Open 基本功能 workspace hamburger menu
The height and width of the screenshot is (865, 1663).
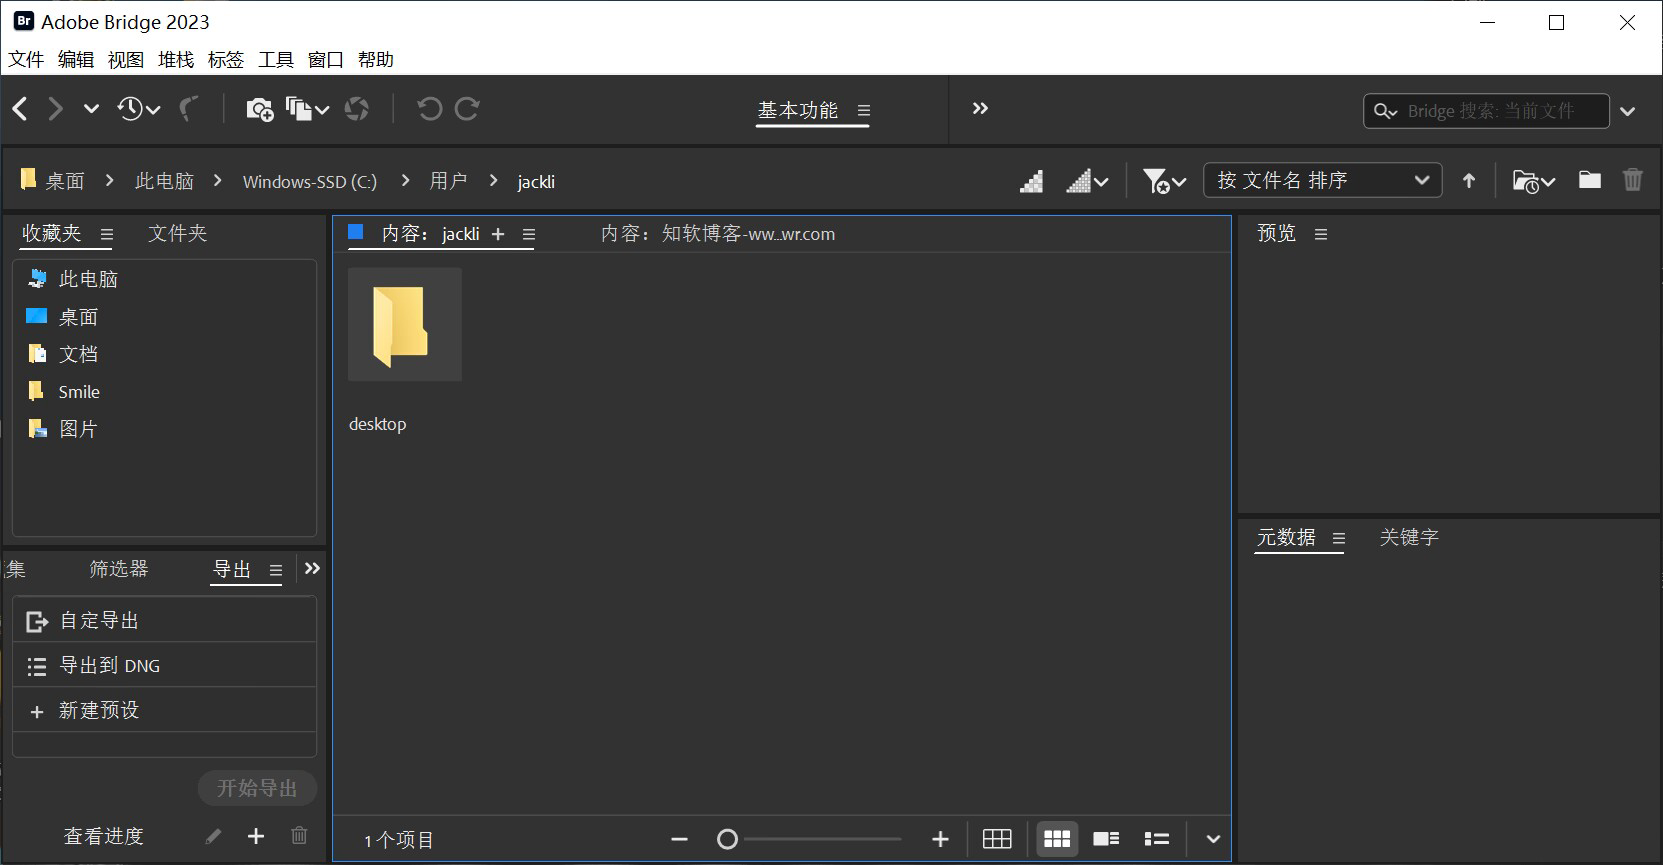pos(864,111)
